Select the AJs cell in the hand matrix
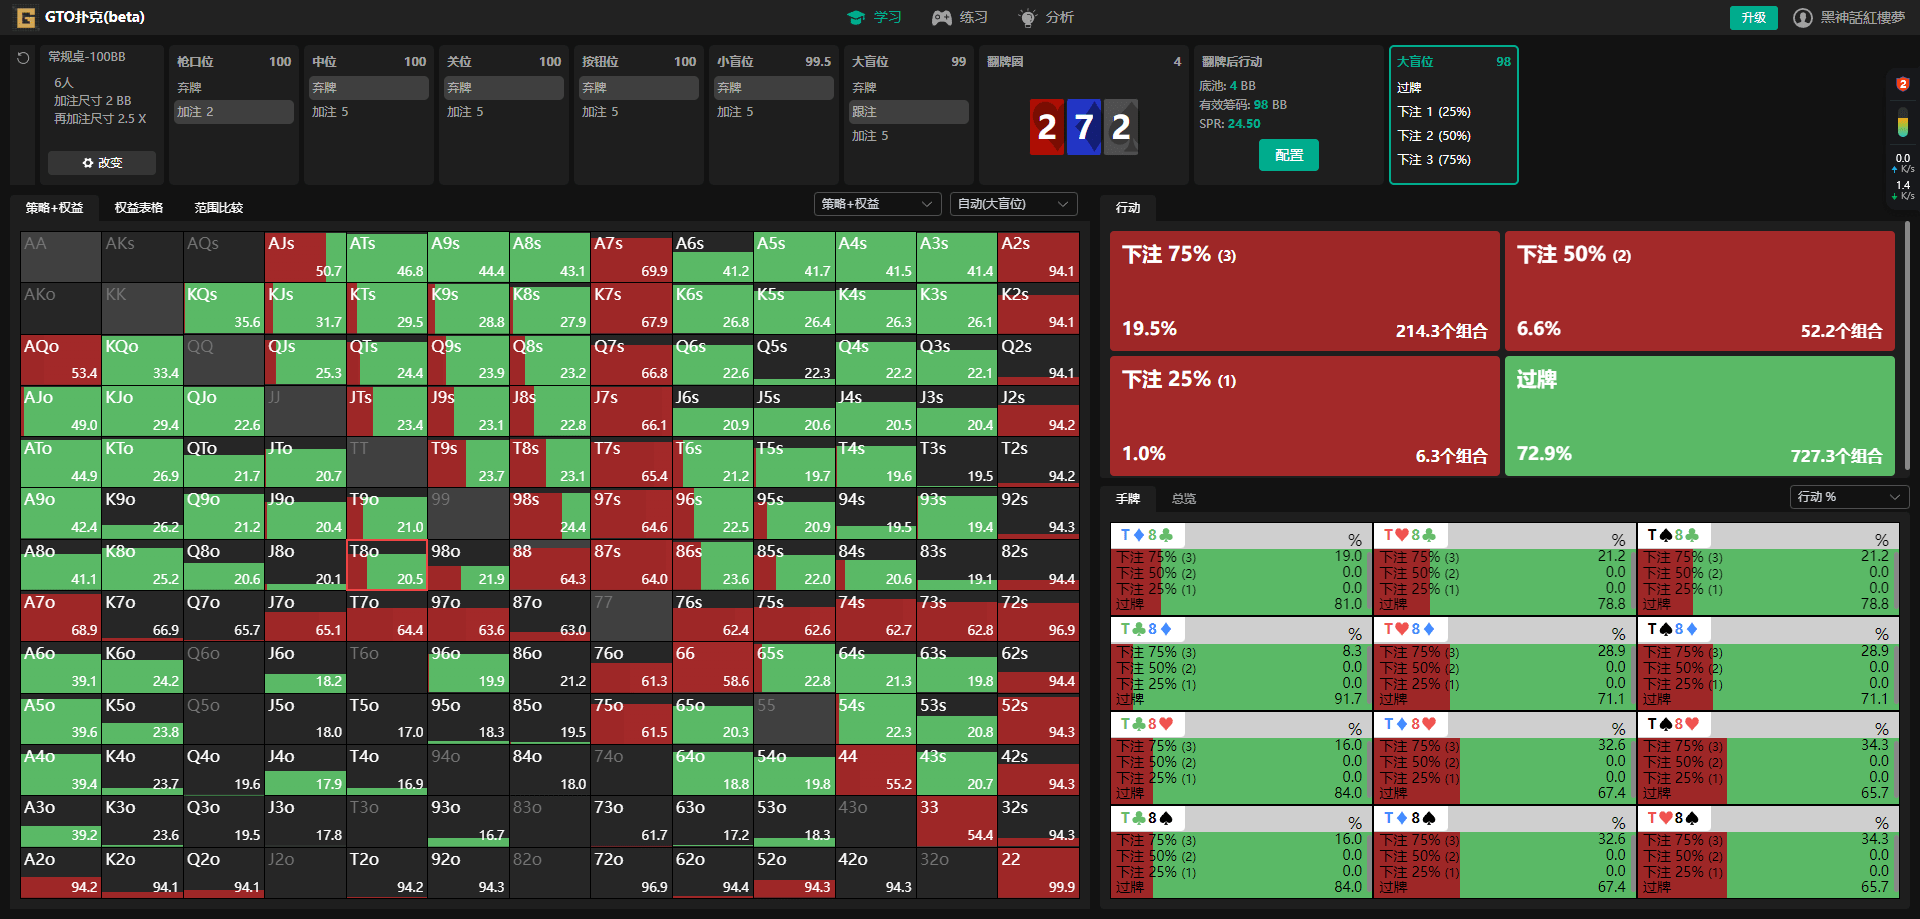The image size is (1920, 919). pos(304,257)
